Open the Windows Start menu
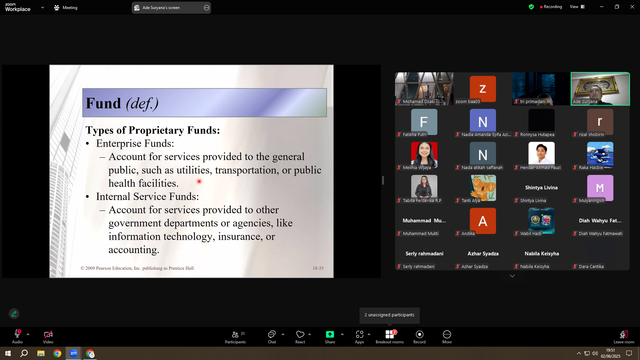 (8, 353)
